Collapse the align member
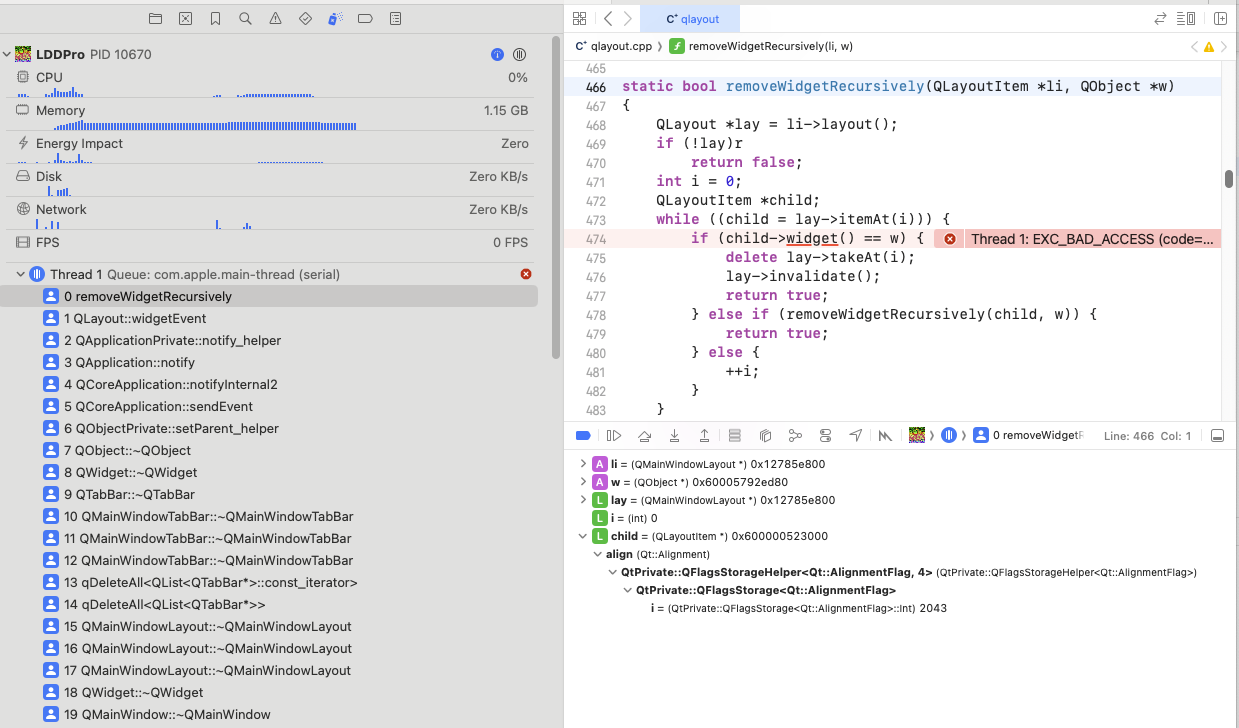Image resolution: width=1239 pixels, height=728 pixels. (598, 554)
